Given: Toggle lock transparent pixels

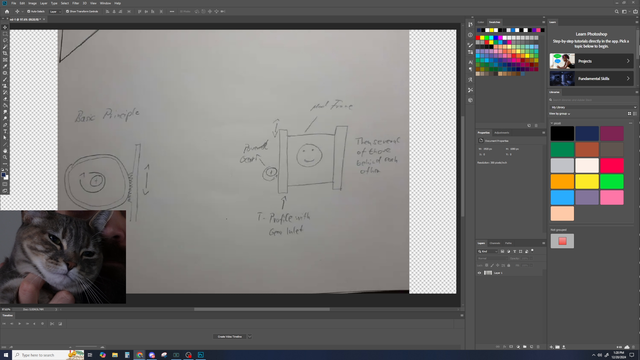Looking at the screenshot, I should pos(487,265).
